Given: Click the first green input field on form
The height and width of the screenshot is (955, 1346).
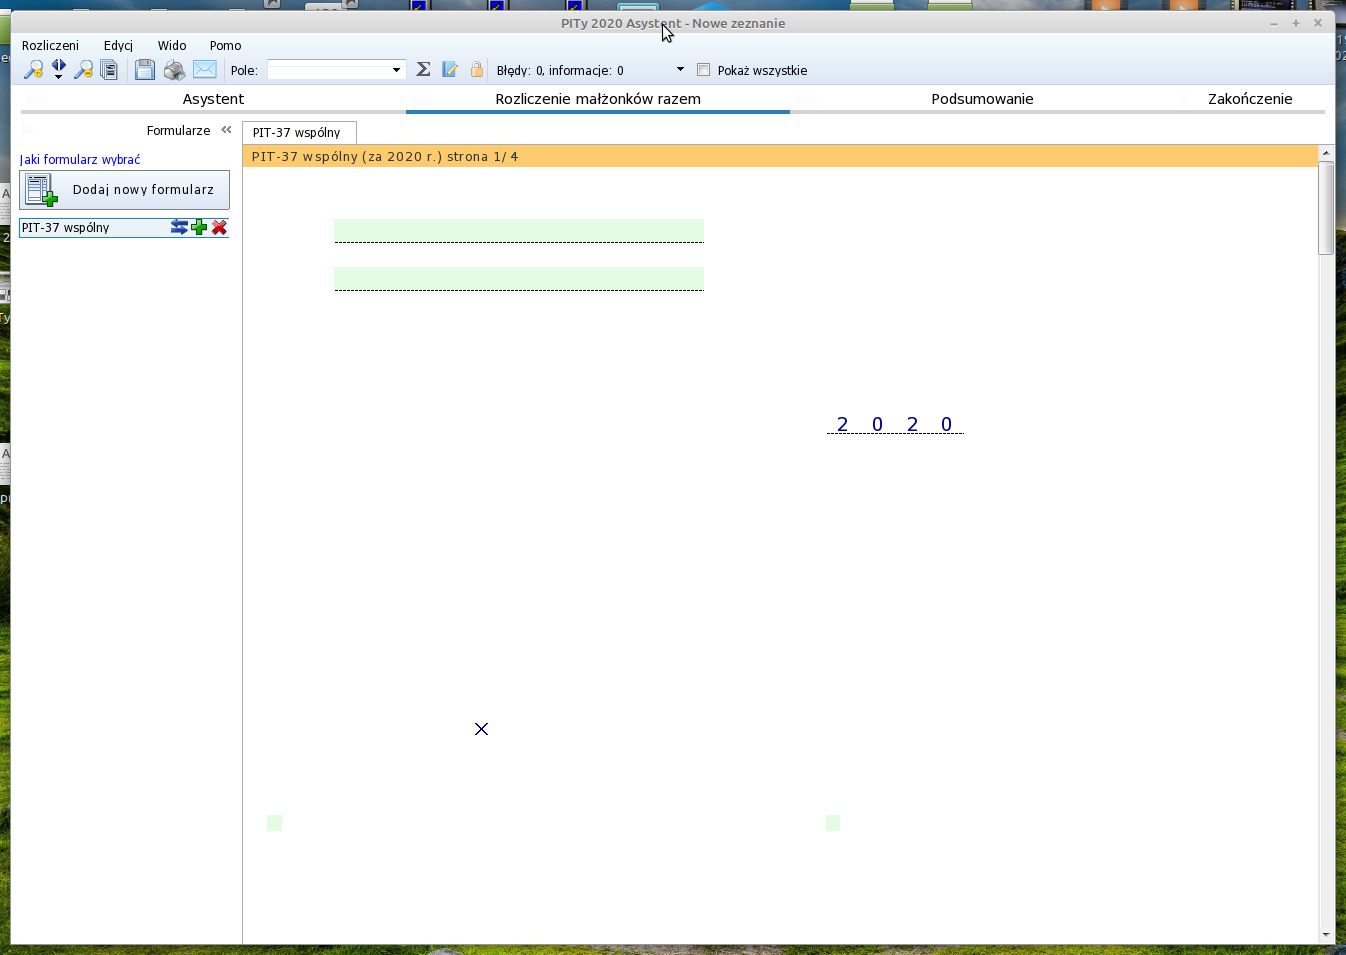Looking at the screenshot, I should (x=518, y=230).
